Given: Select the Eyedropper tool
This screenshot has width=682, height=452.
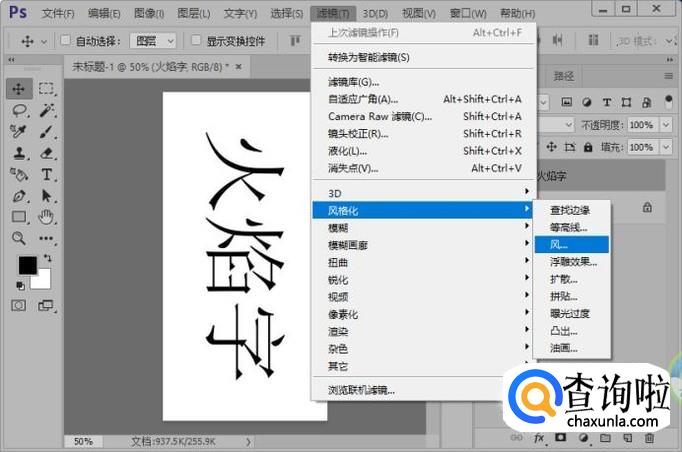Looking at the screenshot, I should pyautogui.click(x=19, y=131).
